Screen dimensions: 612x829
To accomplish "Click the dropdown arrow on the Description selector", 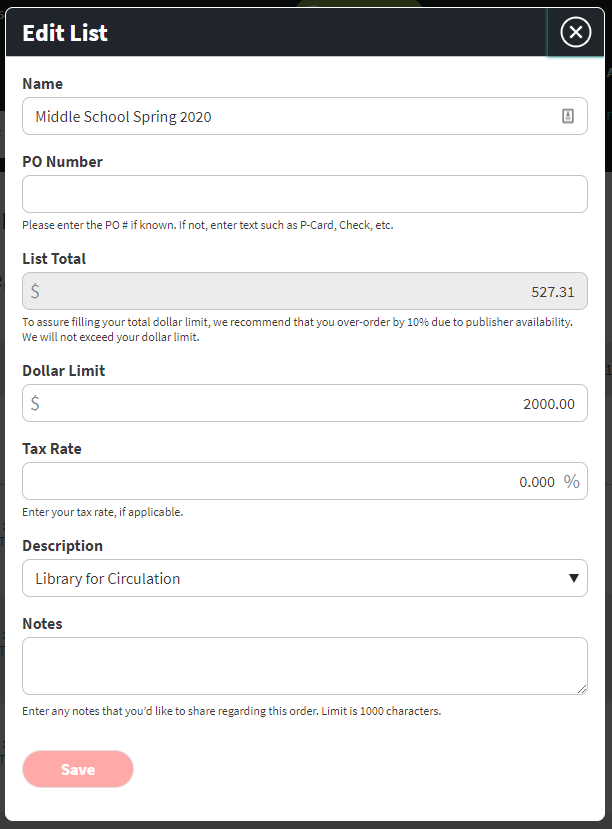I will pyautogui.click(x=574, y=578).
